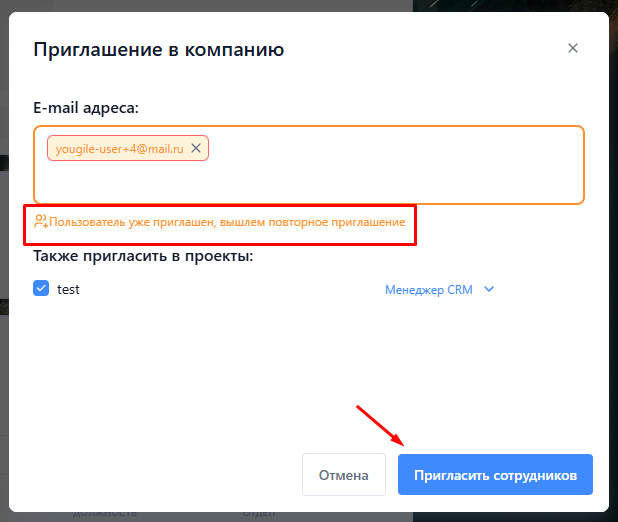Screen dimensions: 618x522
Task: Click the Также пригласить в проекты heading
Action: pos(143,256)
